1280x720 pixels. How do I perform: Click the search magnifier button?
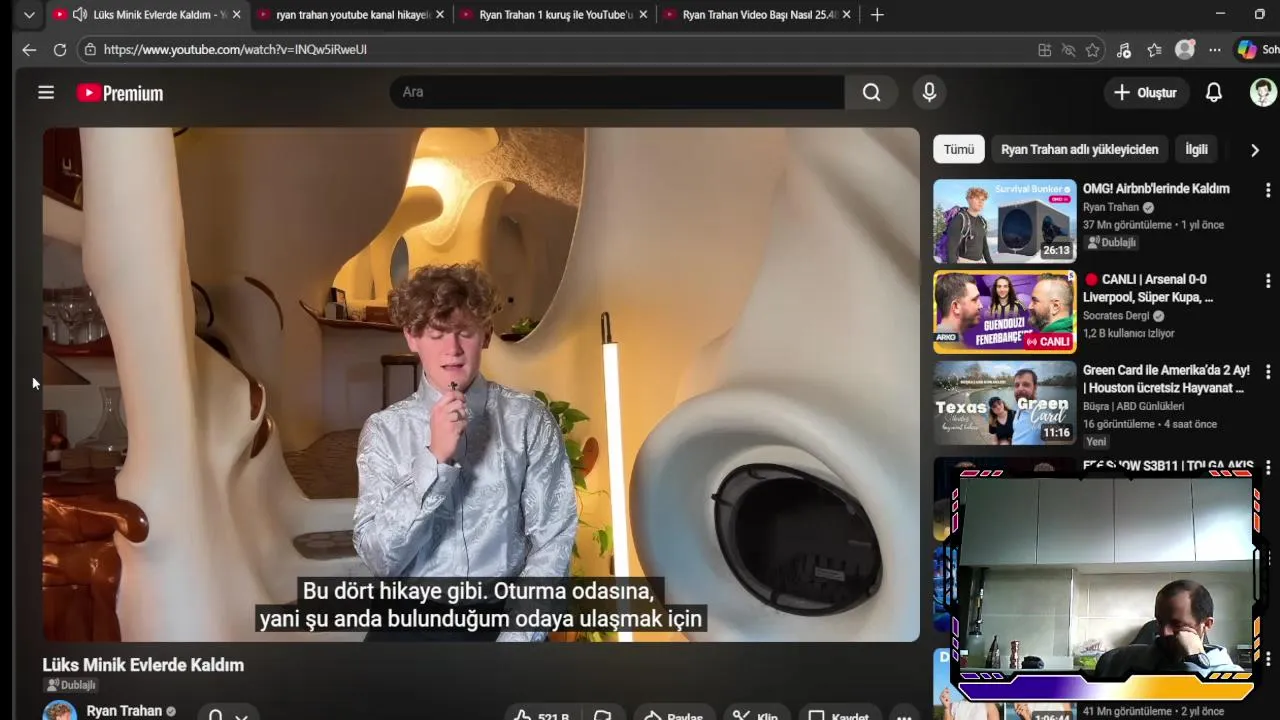[872, 92]
